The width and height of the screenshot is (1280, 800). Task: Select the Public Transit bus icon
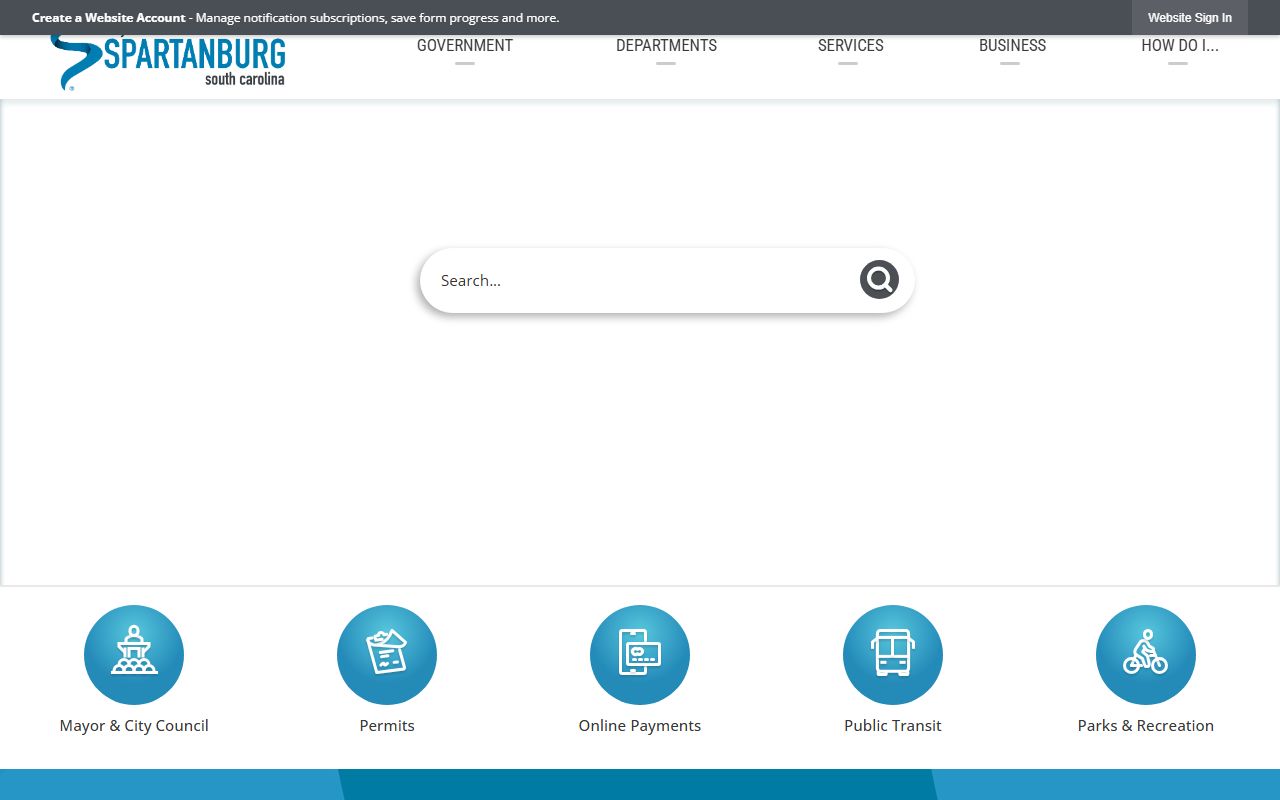[x=893, y=654]
